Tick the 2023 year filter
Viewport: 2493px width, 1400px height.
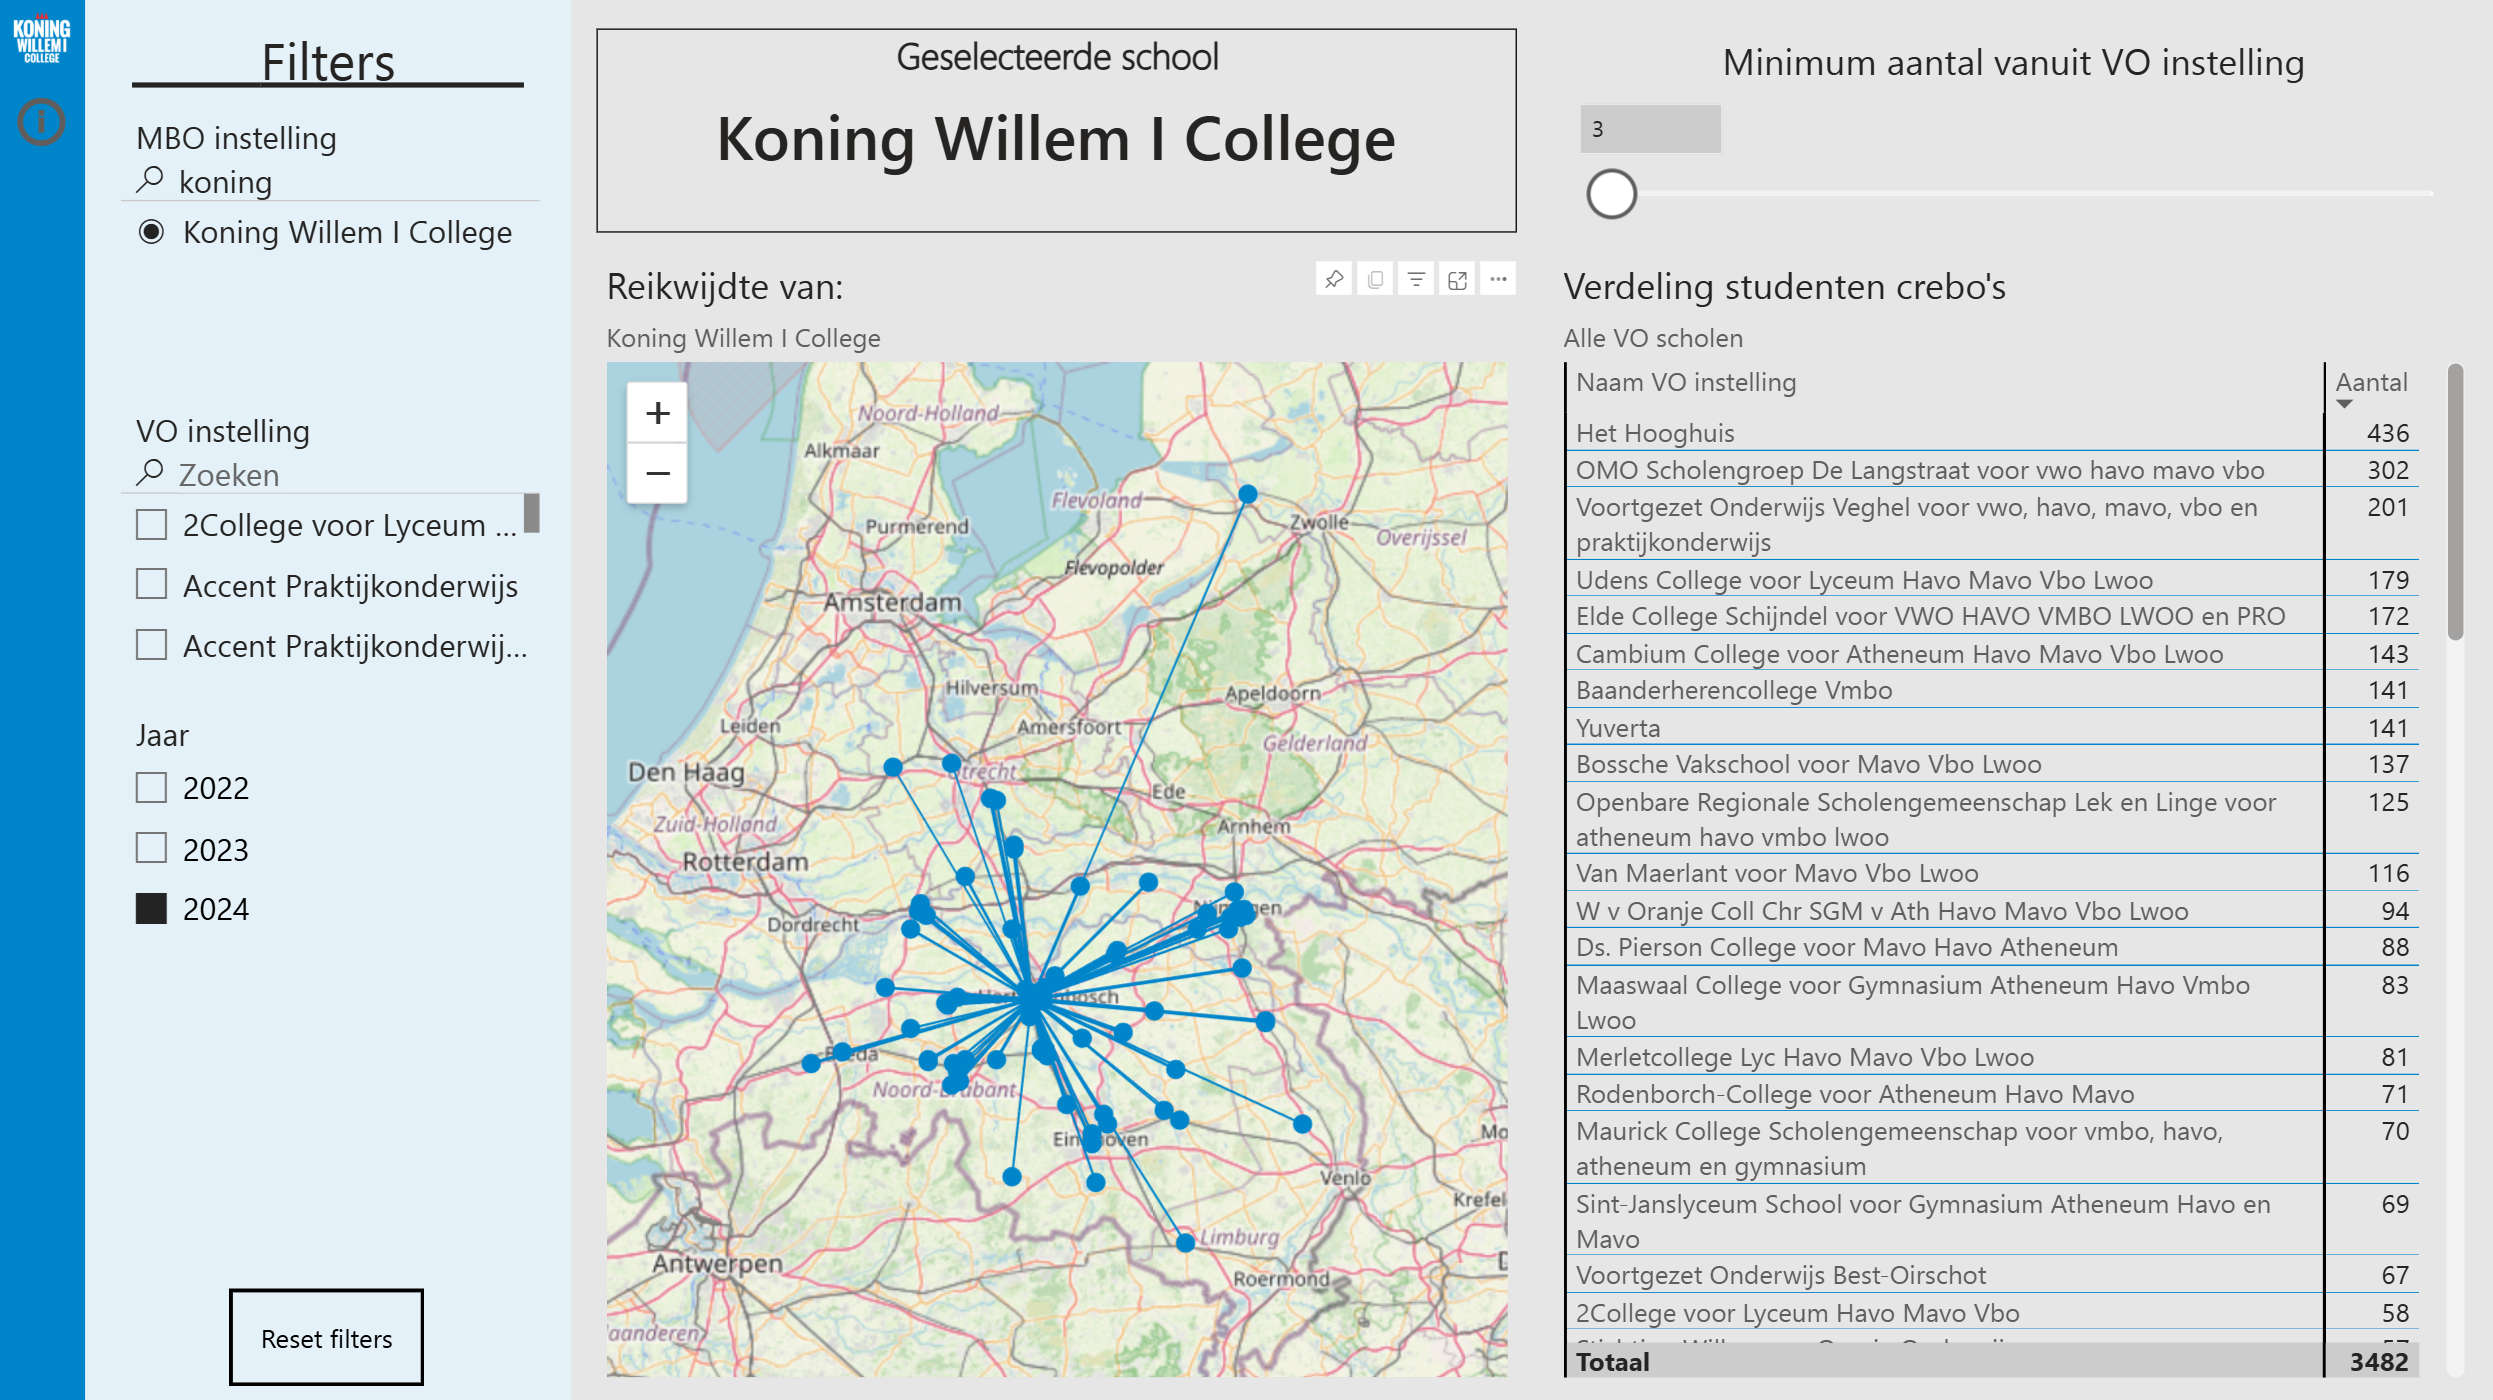151,849
